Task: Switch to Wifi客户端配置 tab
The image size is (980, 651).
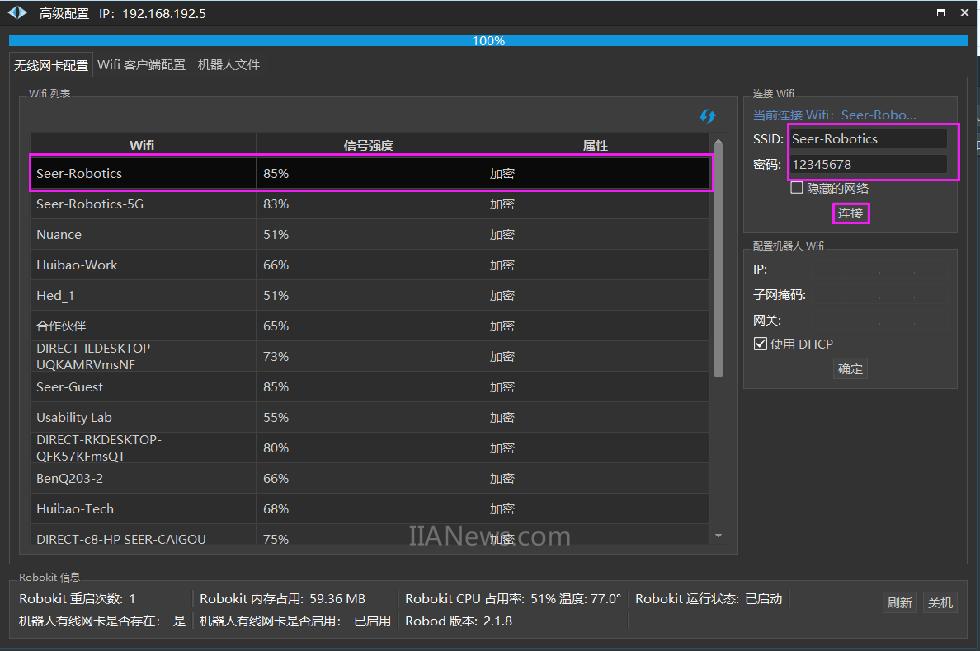Action: click(x=141, y=65)
